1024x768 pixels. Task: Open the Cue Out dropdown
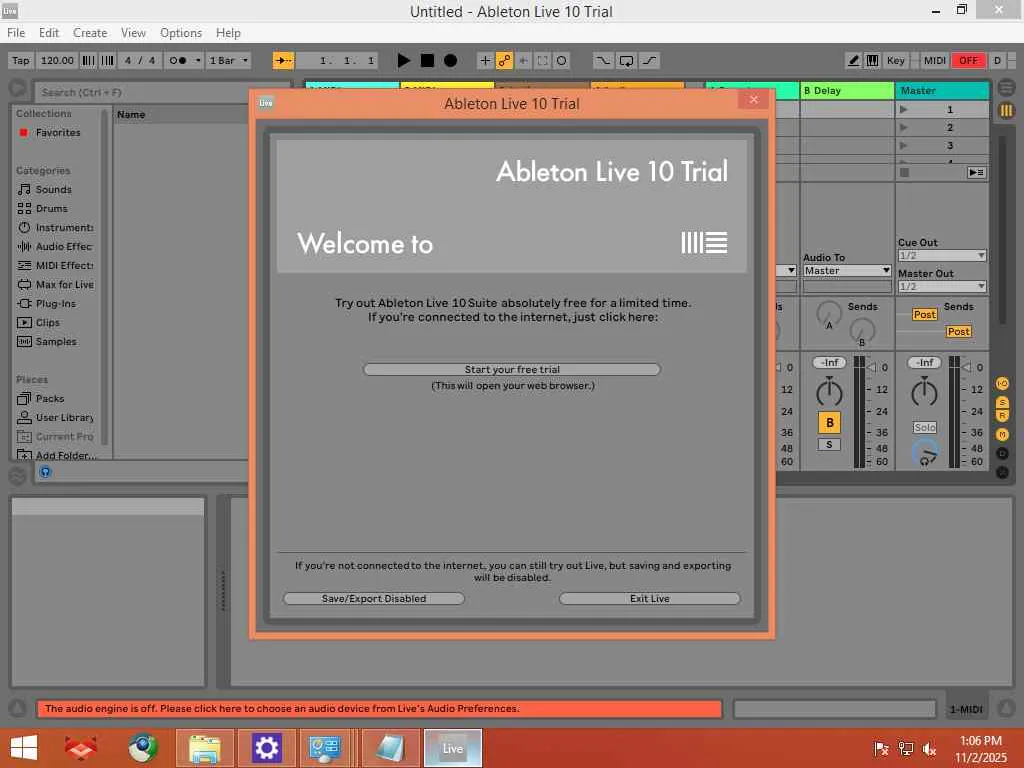tap(942, 255)
